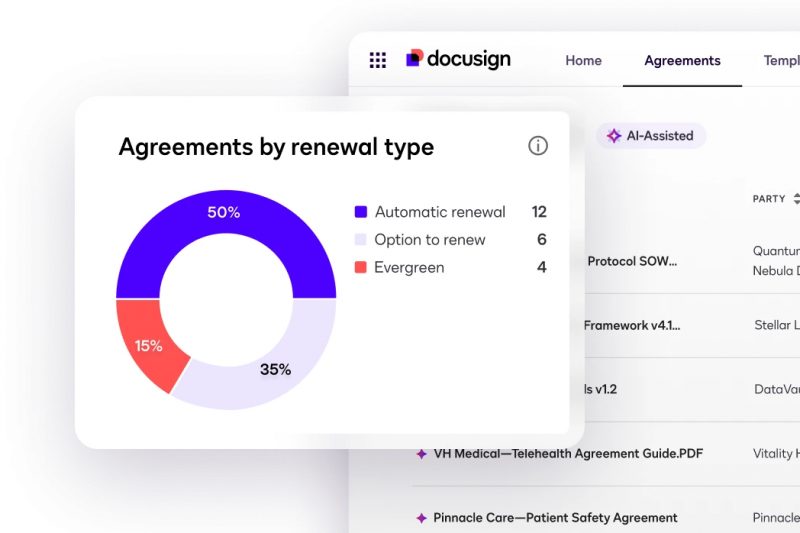
Task: Select the lavender 35% donut segment
Action: tap(276, 368)
